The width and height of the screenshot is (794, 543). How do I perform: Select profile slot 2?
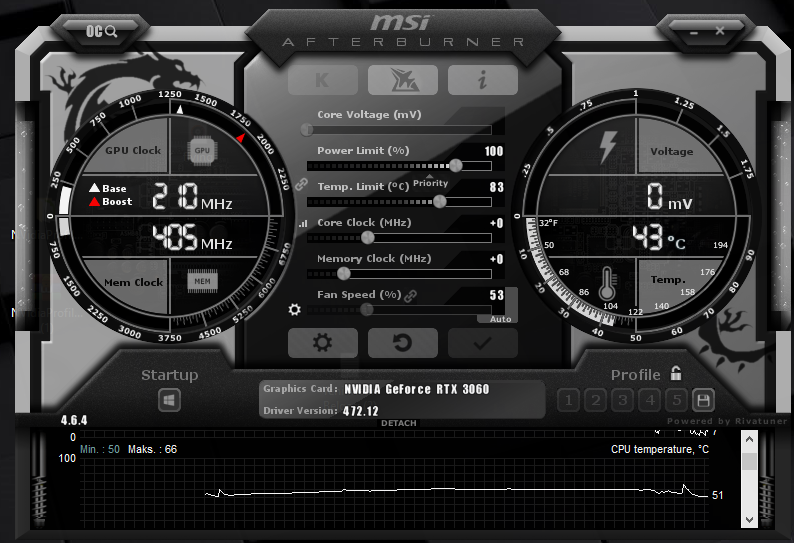[x=596, y=401]
